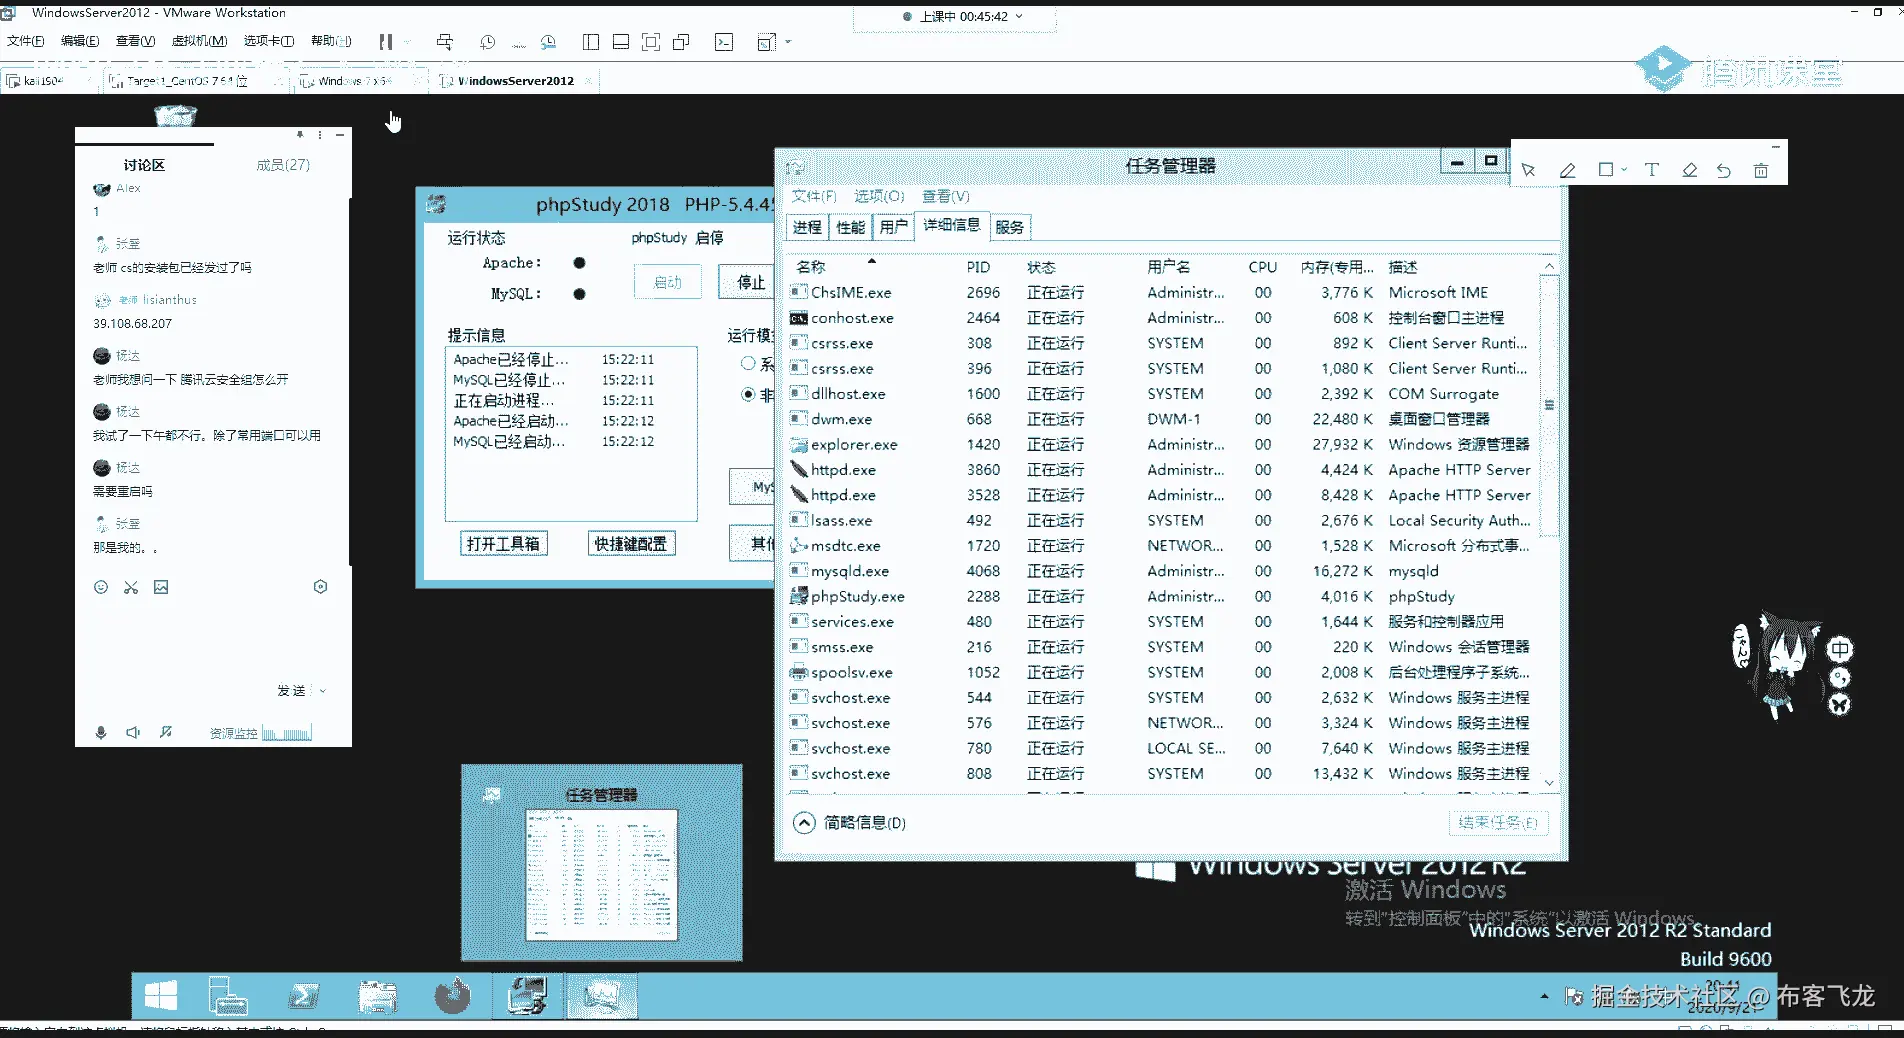Undo the last annotation
The width and height of the screenshot is (1904, 1038).
(x=1724, y=170)
